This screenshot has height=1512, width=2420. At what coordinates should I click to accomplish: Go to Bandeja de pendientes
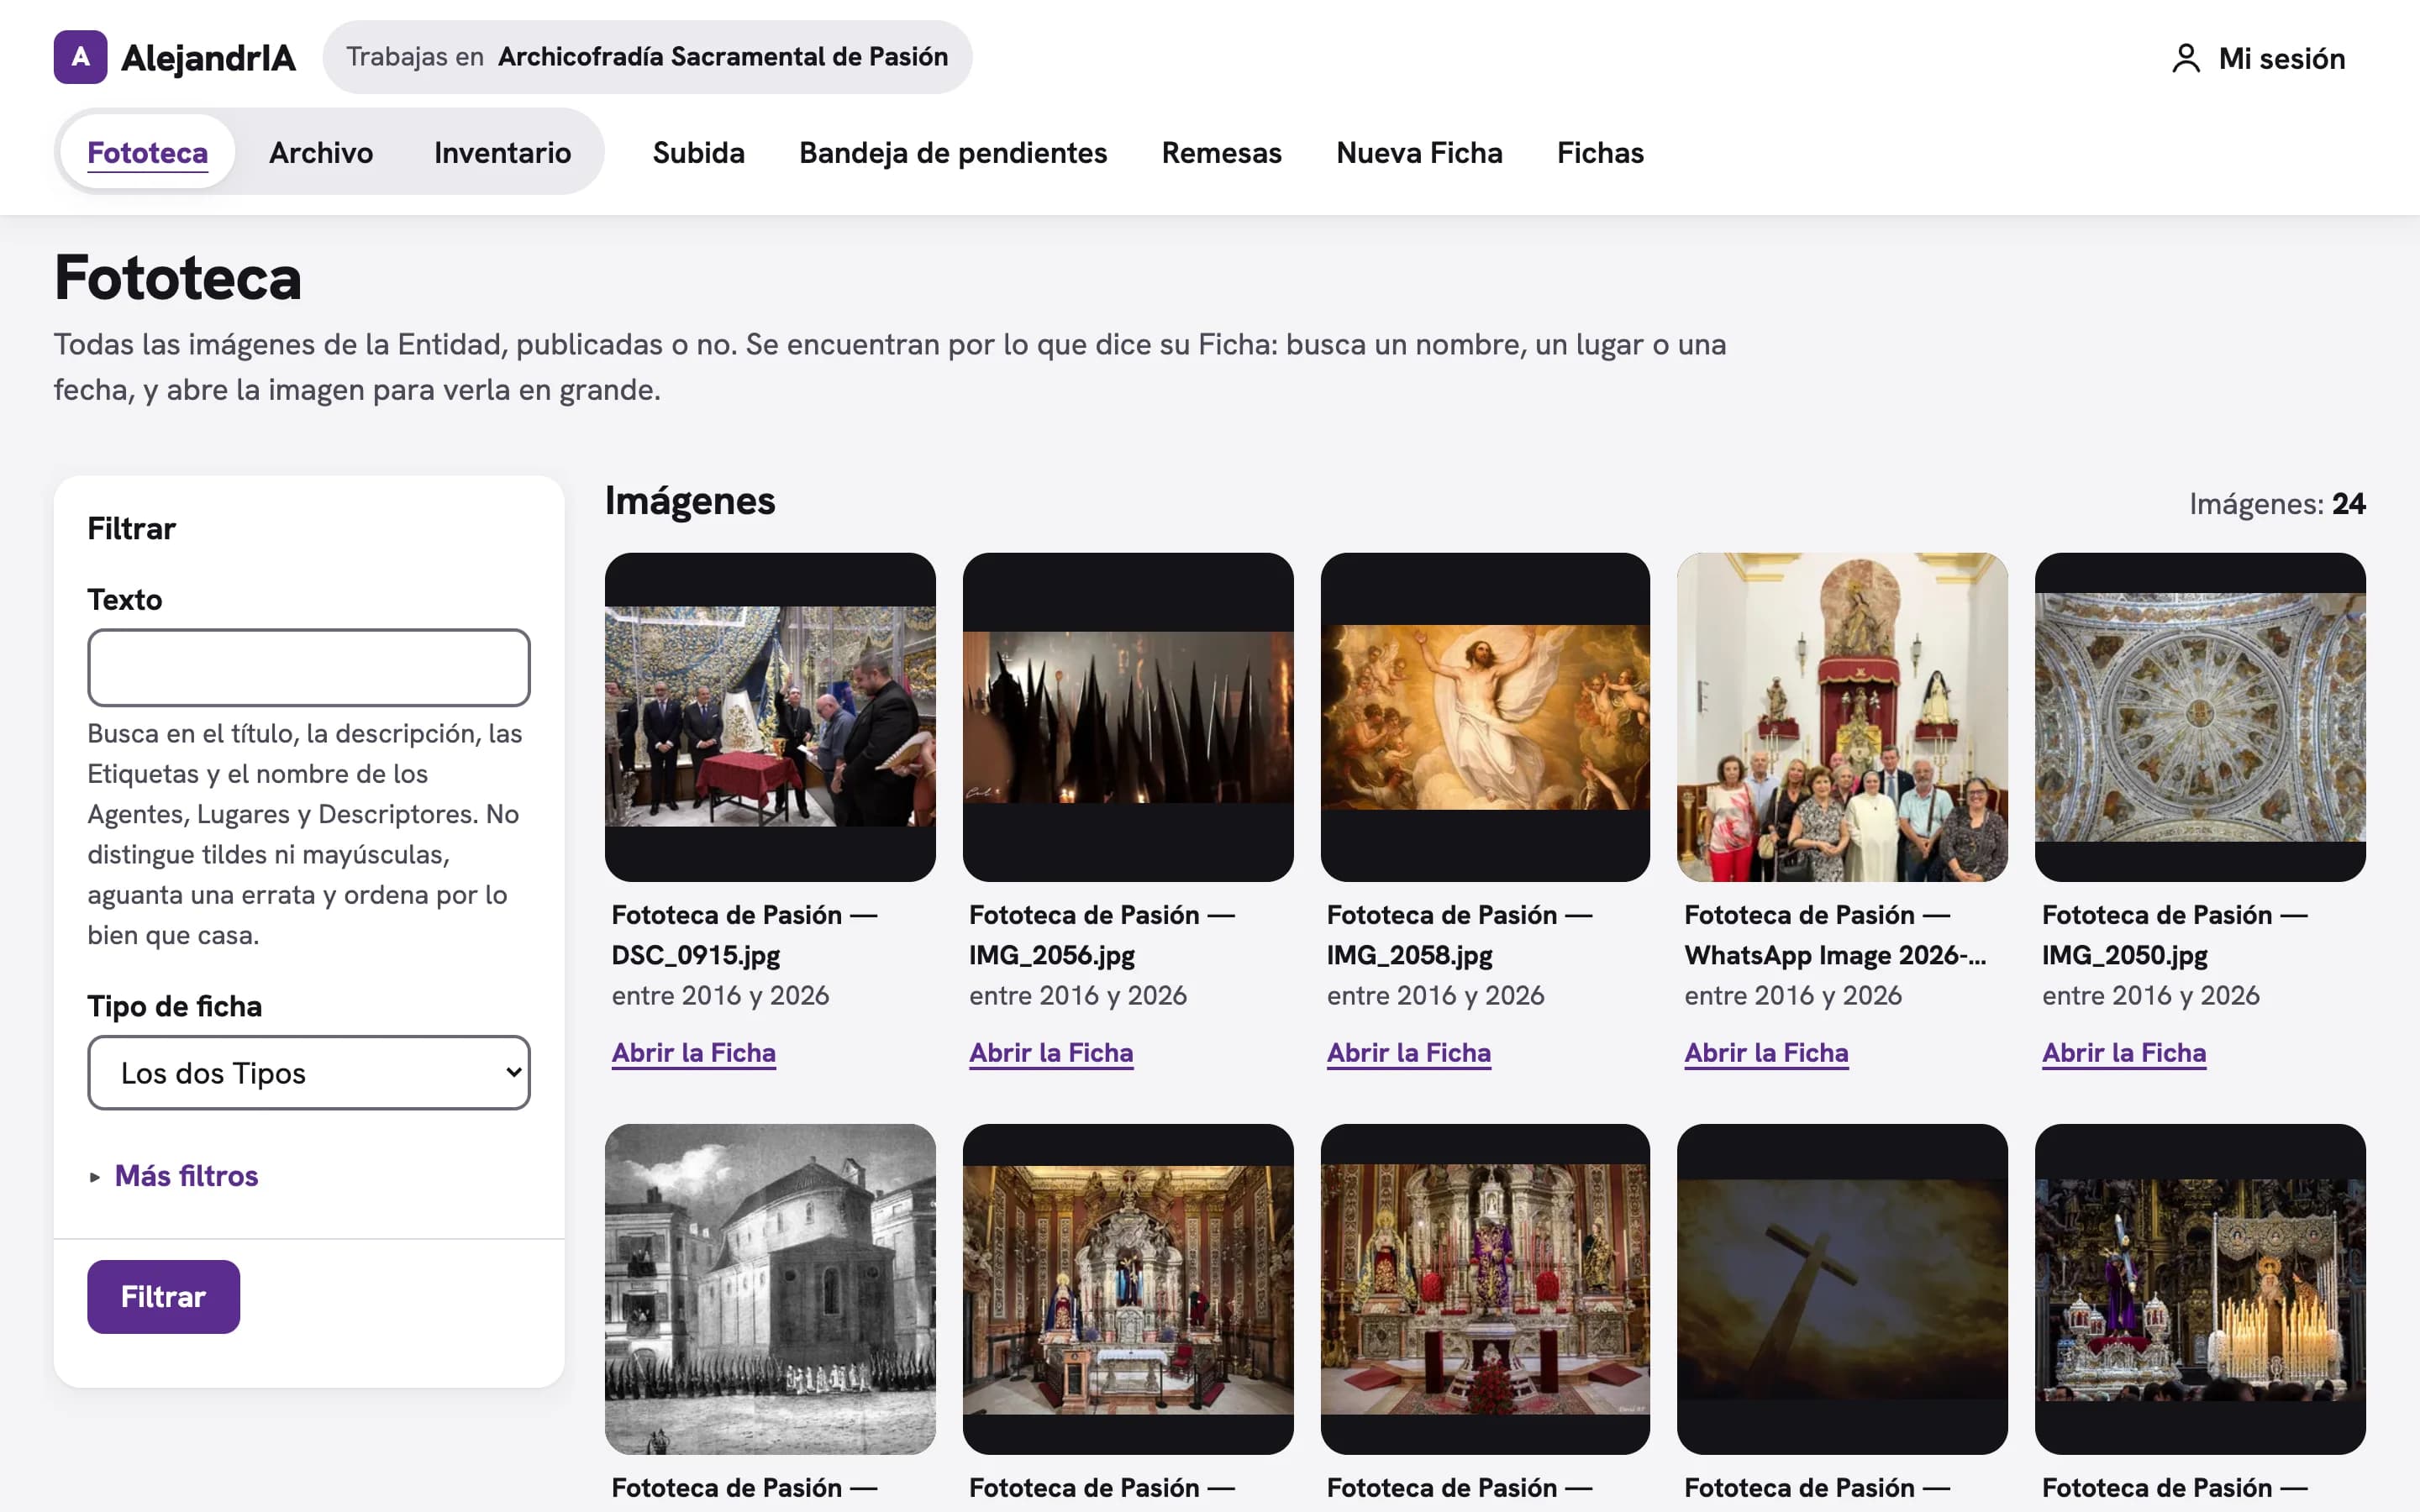pyautogui.click(x=953, y=152)
